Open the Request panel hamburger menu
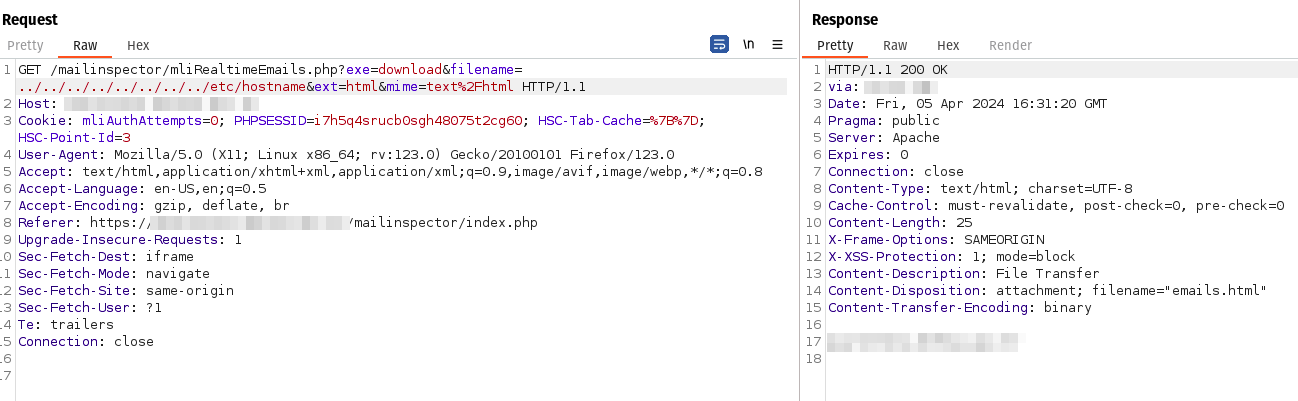Viewport: 1298px width, 401px height. pyautogui.click(x=778, y=45)
